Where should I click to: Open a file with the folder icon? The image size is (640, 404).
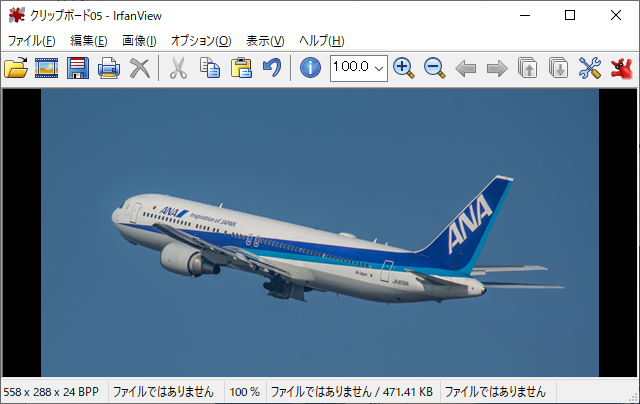[16, 68]
